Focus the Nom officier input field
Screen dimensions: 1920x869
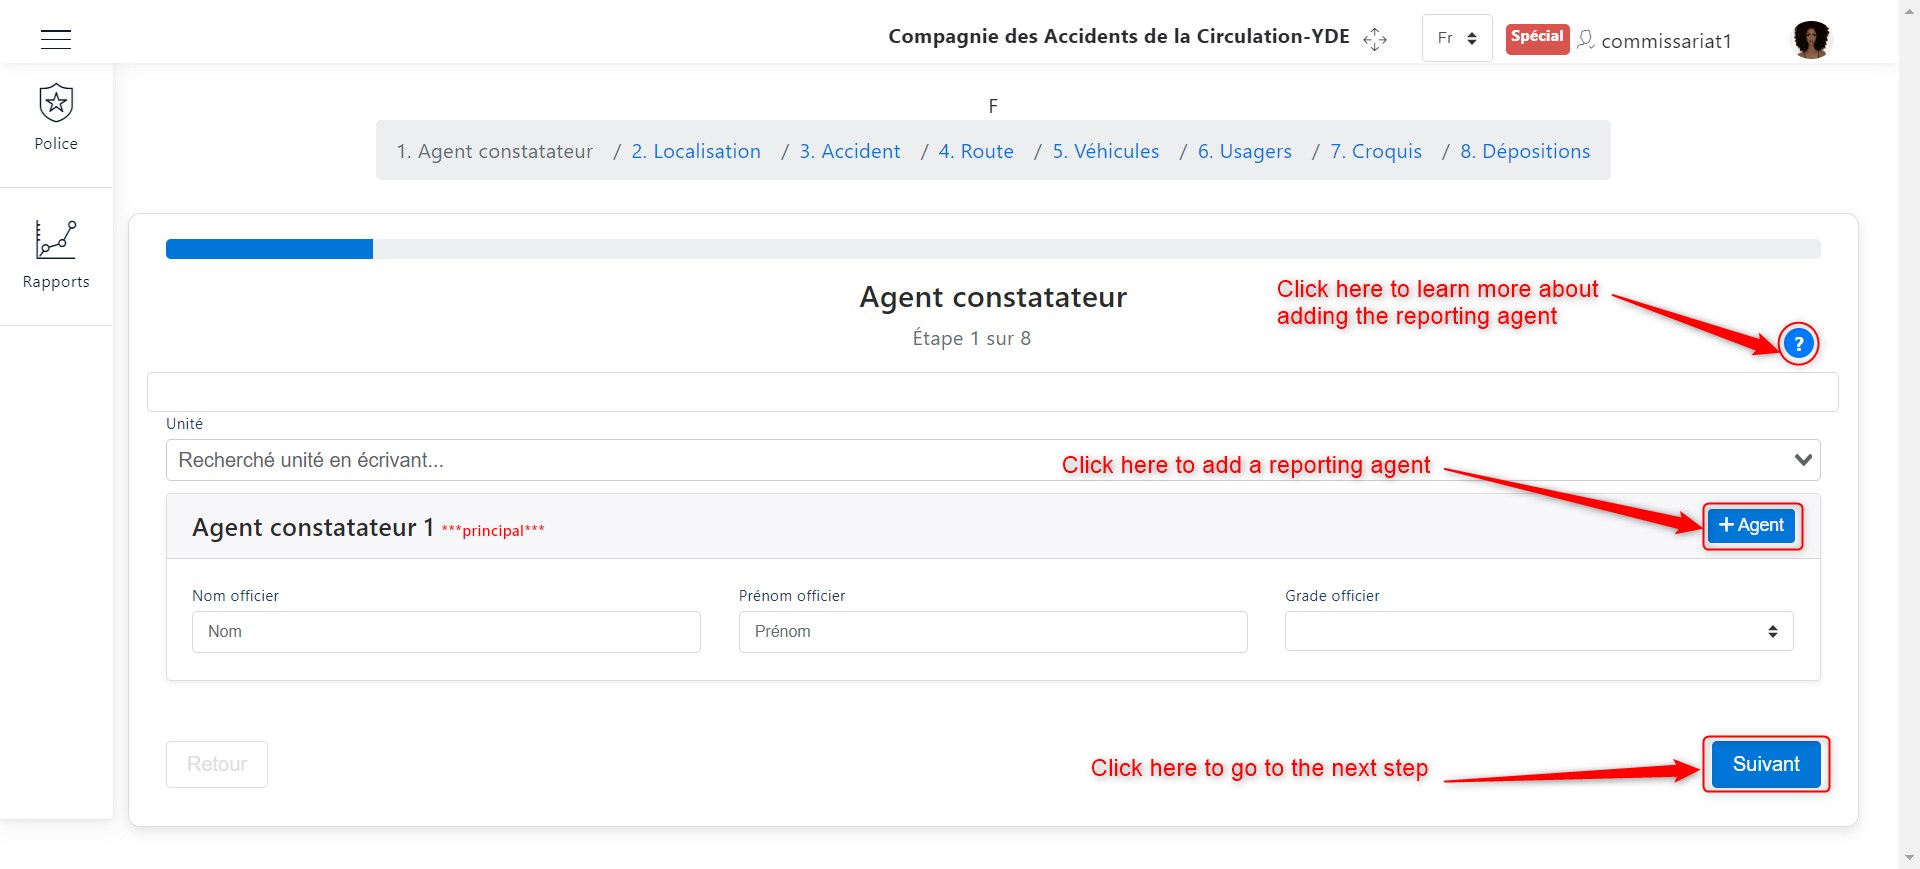(446, 631)
